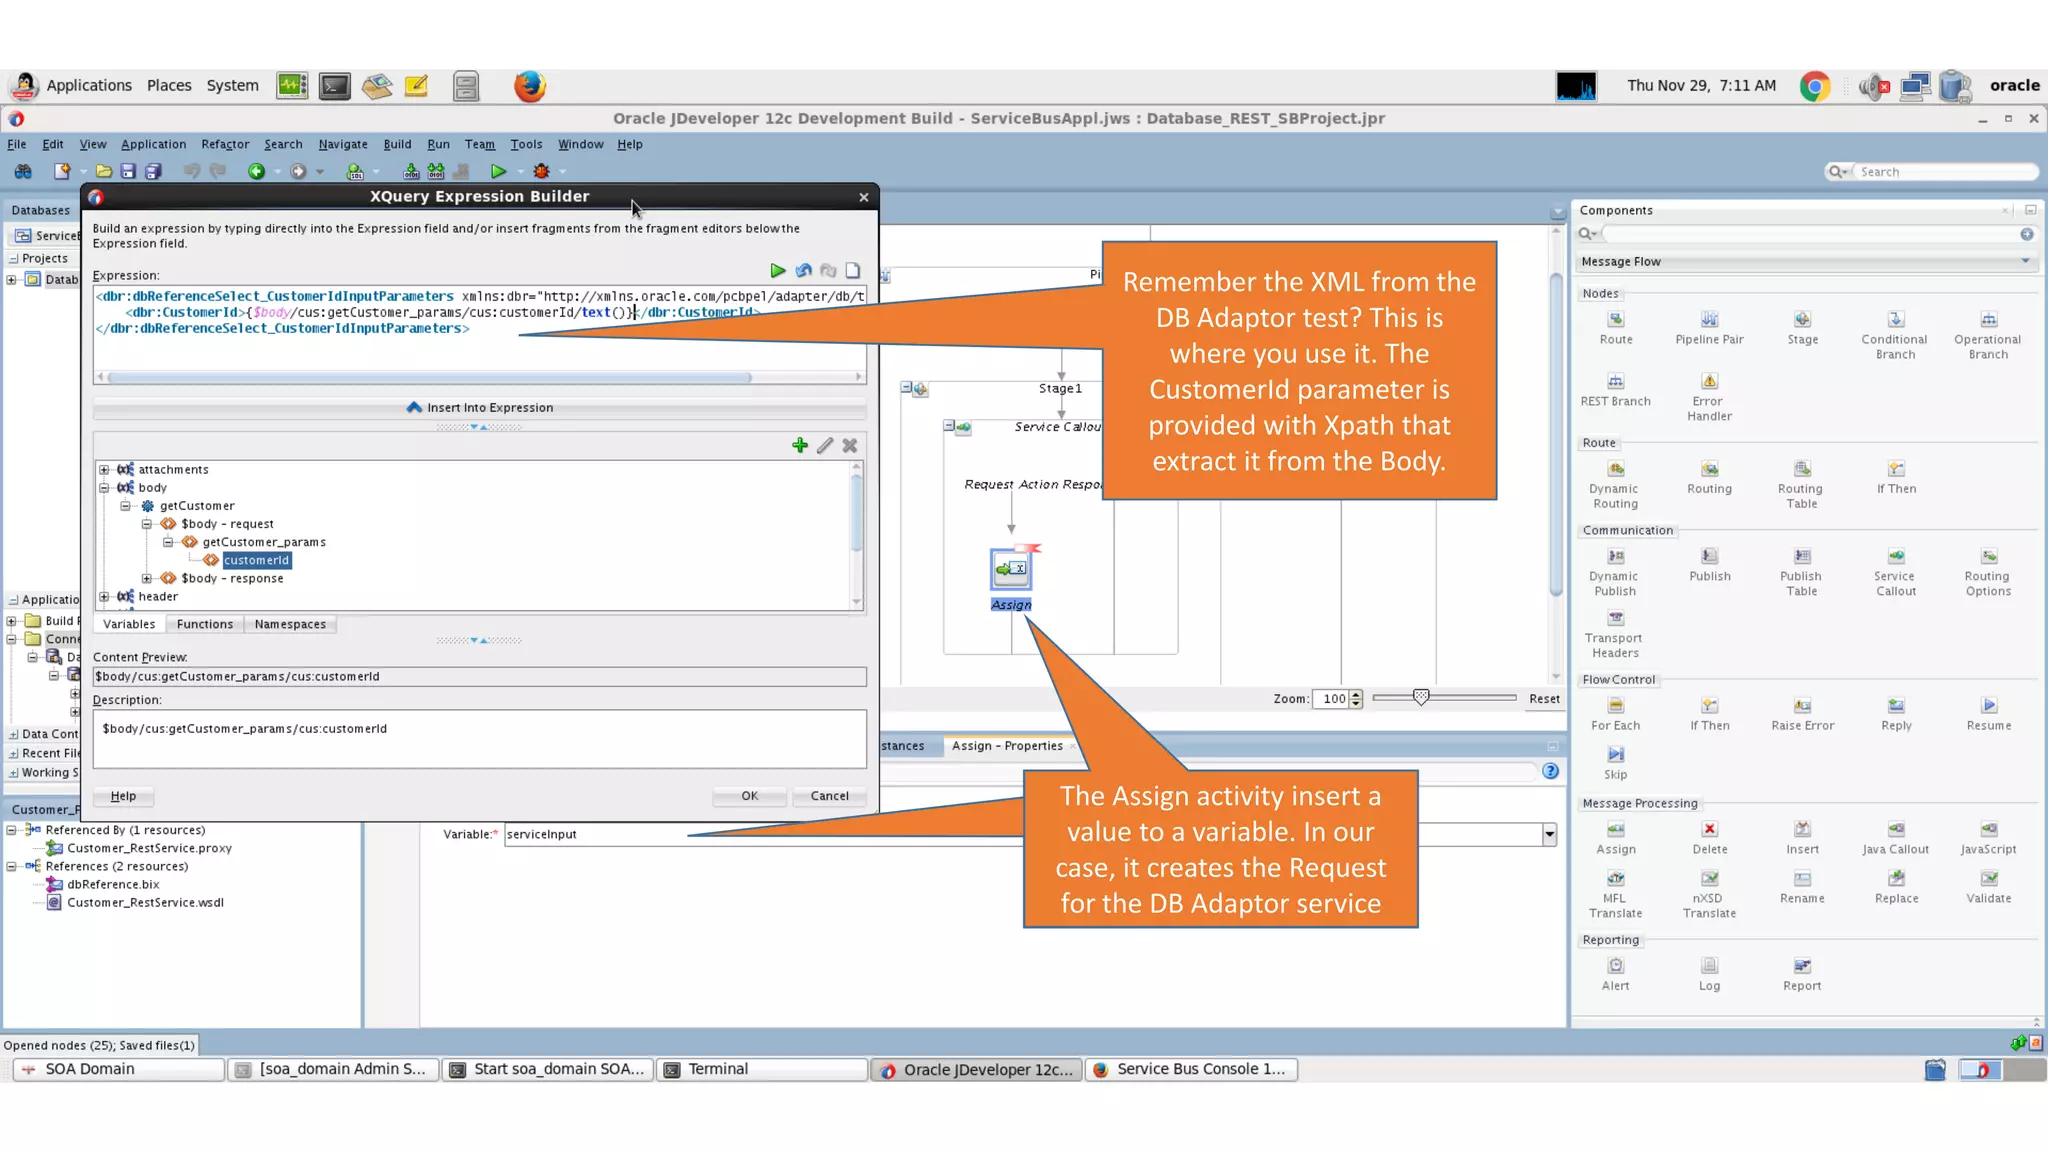Screen dimensions: 2048x1152
Task: Open the Variable serviceInput dropdown
Action: [1548, 834]
